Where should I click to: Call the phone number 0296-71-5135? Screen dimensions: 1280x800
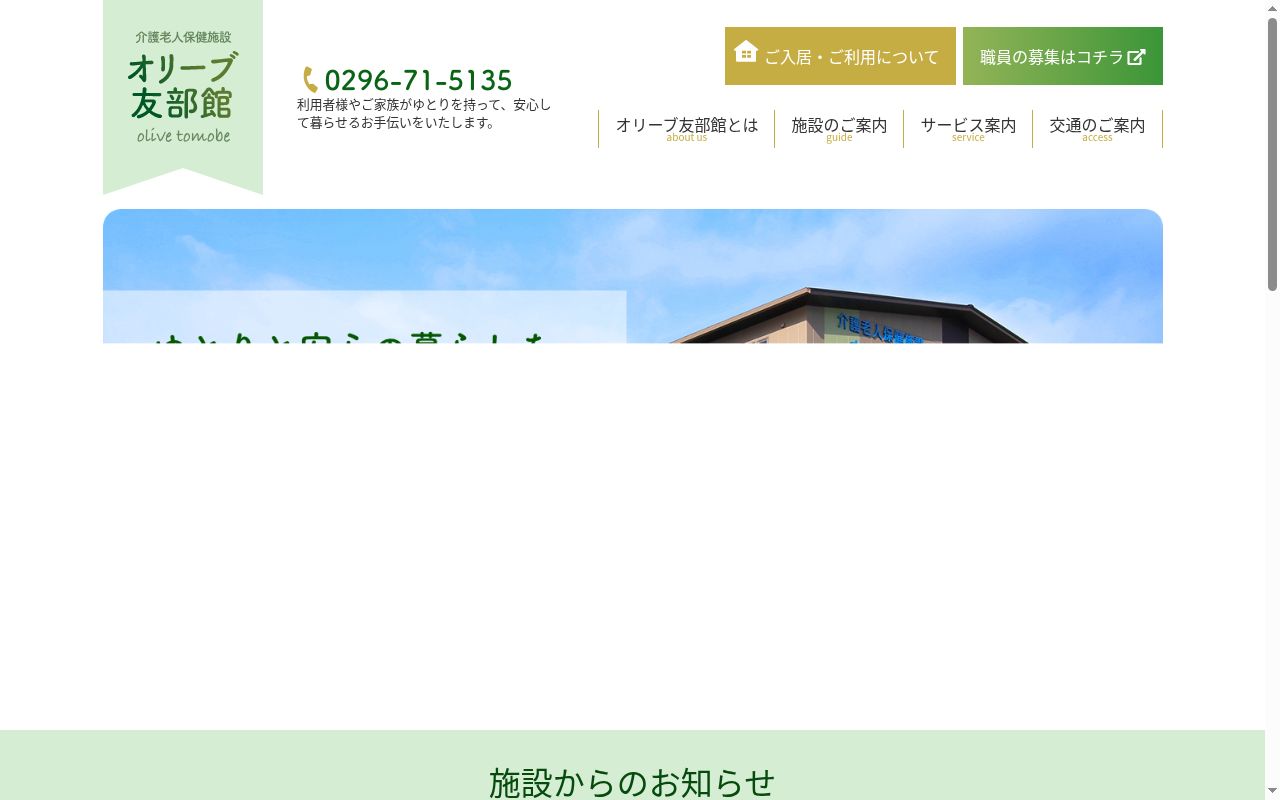pyautogui.click(x=418, y=80)
